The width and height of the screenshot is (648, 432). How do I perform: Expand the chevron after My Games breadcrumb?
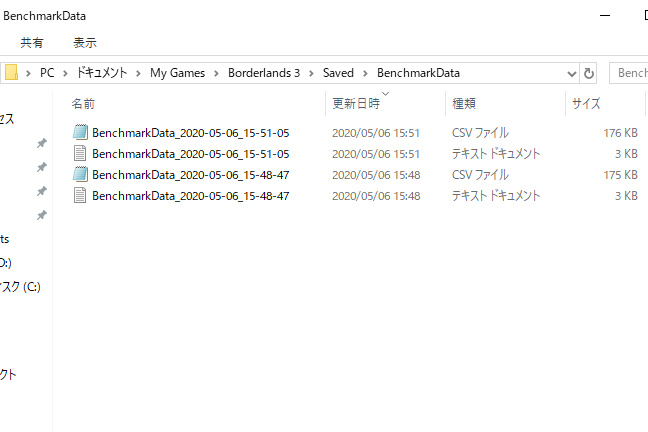217,73
